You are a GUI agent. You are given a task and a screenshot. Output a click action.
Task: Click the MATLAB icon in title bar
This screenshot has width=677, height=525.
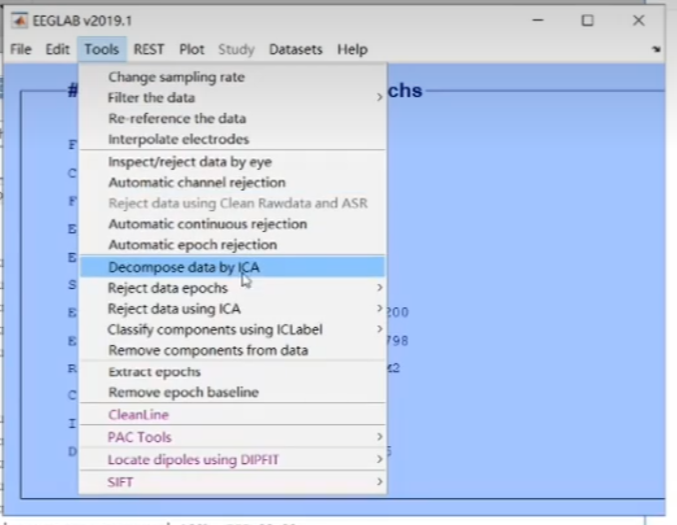tap(17, 20)
